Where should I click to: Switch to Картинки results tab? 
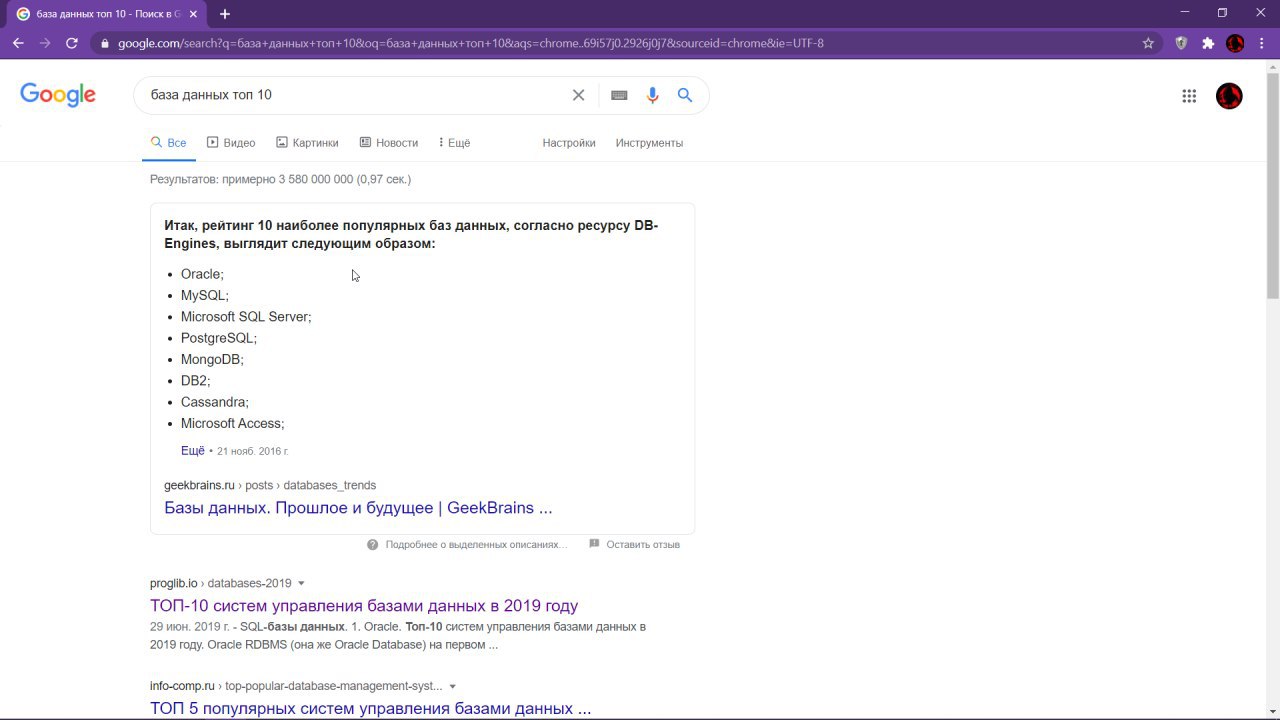pyautogui.click(x=307, y=143)
